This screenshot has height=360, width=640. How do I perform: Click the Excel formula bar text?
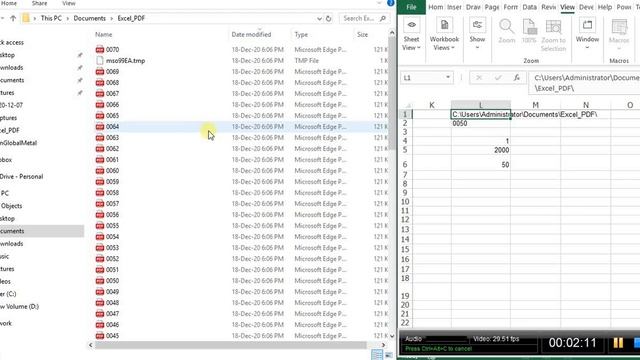pyautogui.click(x=586, y=83)
